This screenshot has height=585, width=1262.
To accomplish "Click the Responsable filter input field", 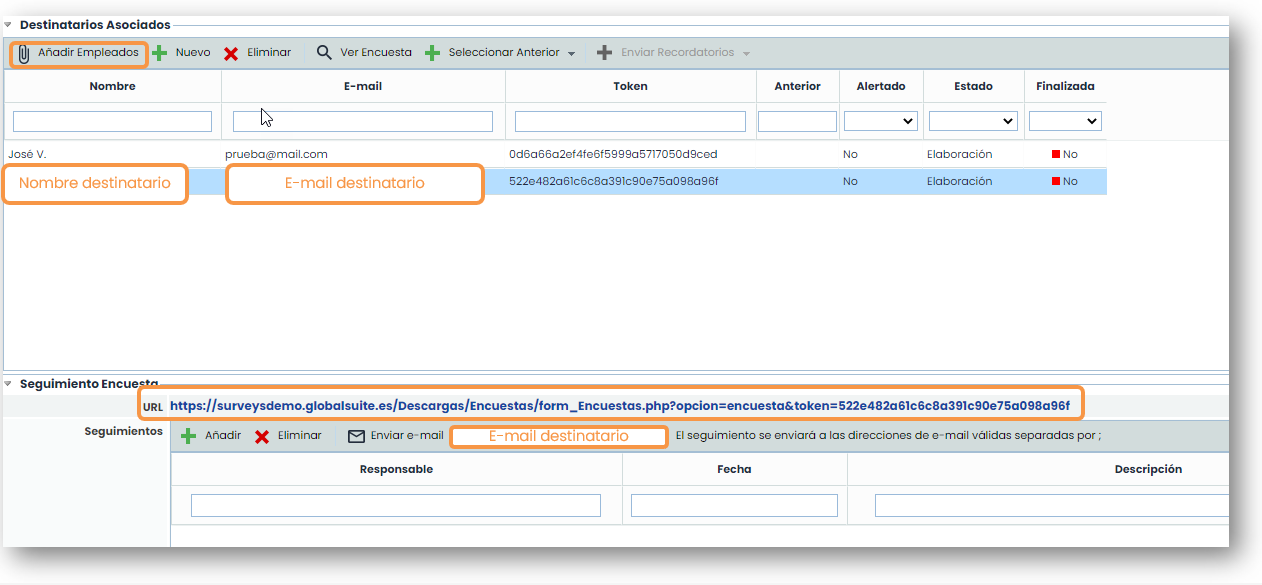I will point(395,505).
